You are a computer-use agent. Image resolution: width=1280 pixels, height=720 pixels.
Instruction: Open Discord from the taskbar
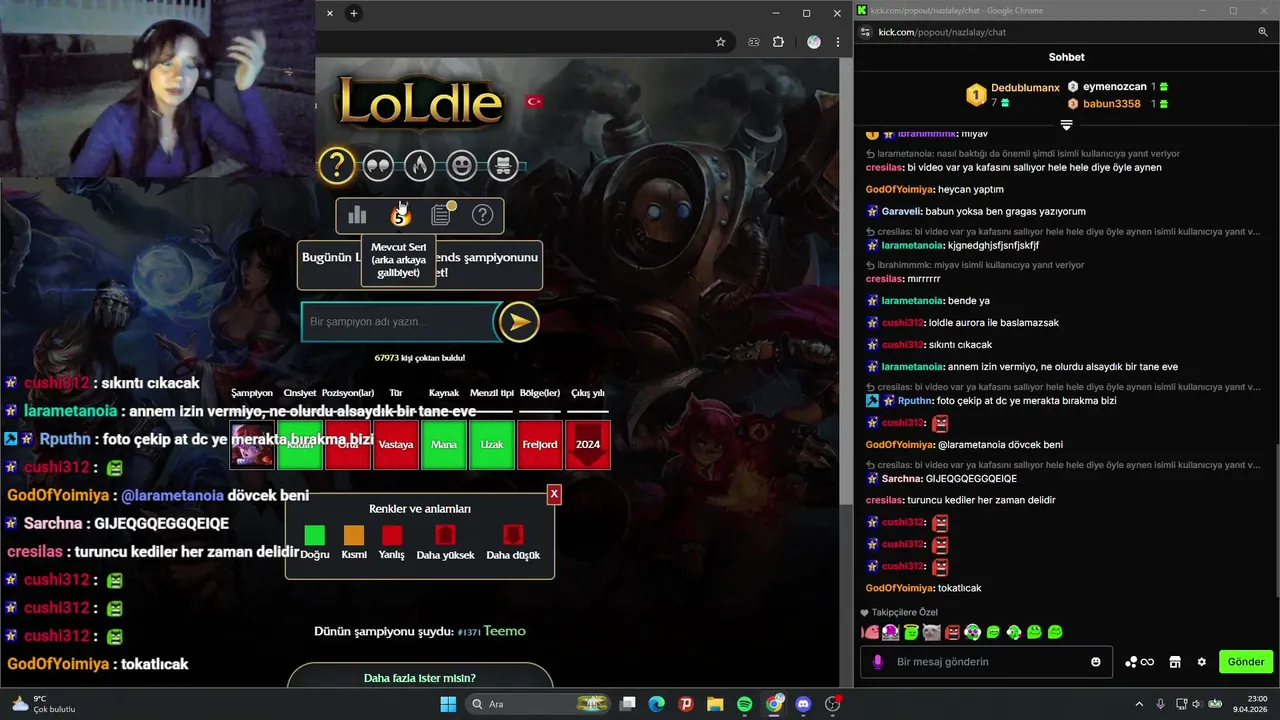pos(803,704)
